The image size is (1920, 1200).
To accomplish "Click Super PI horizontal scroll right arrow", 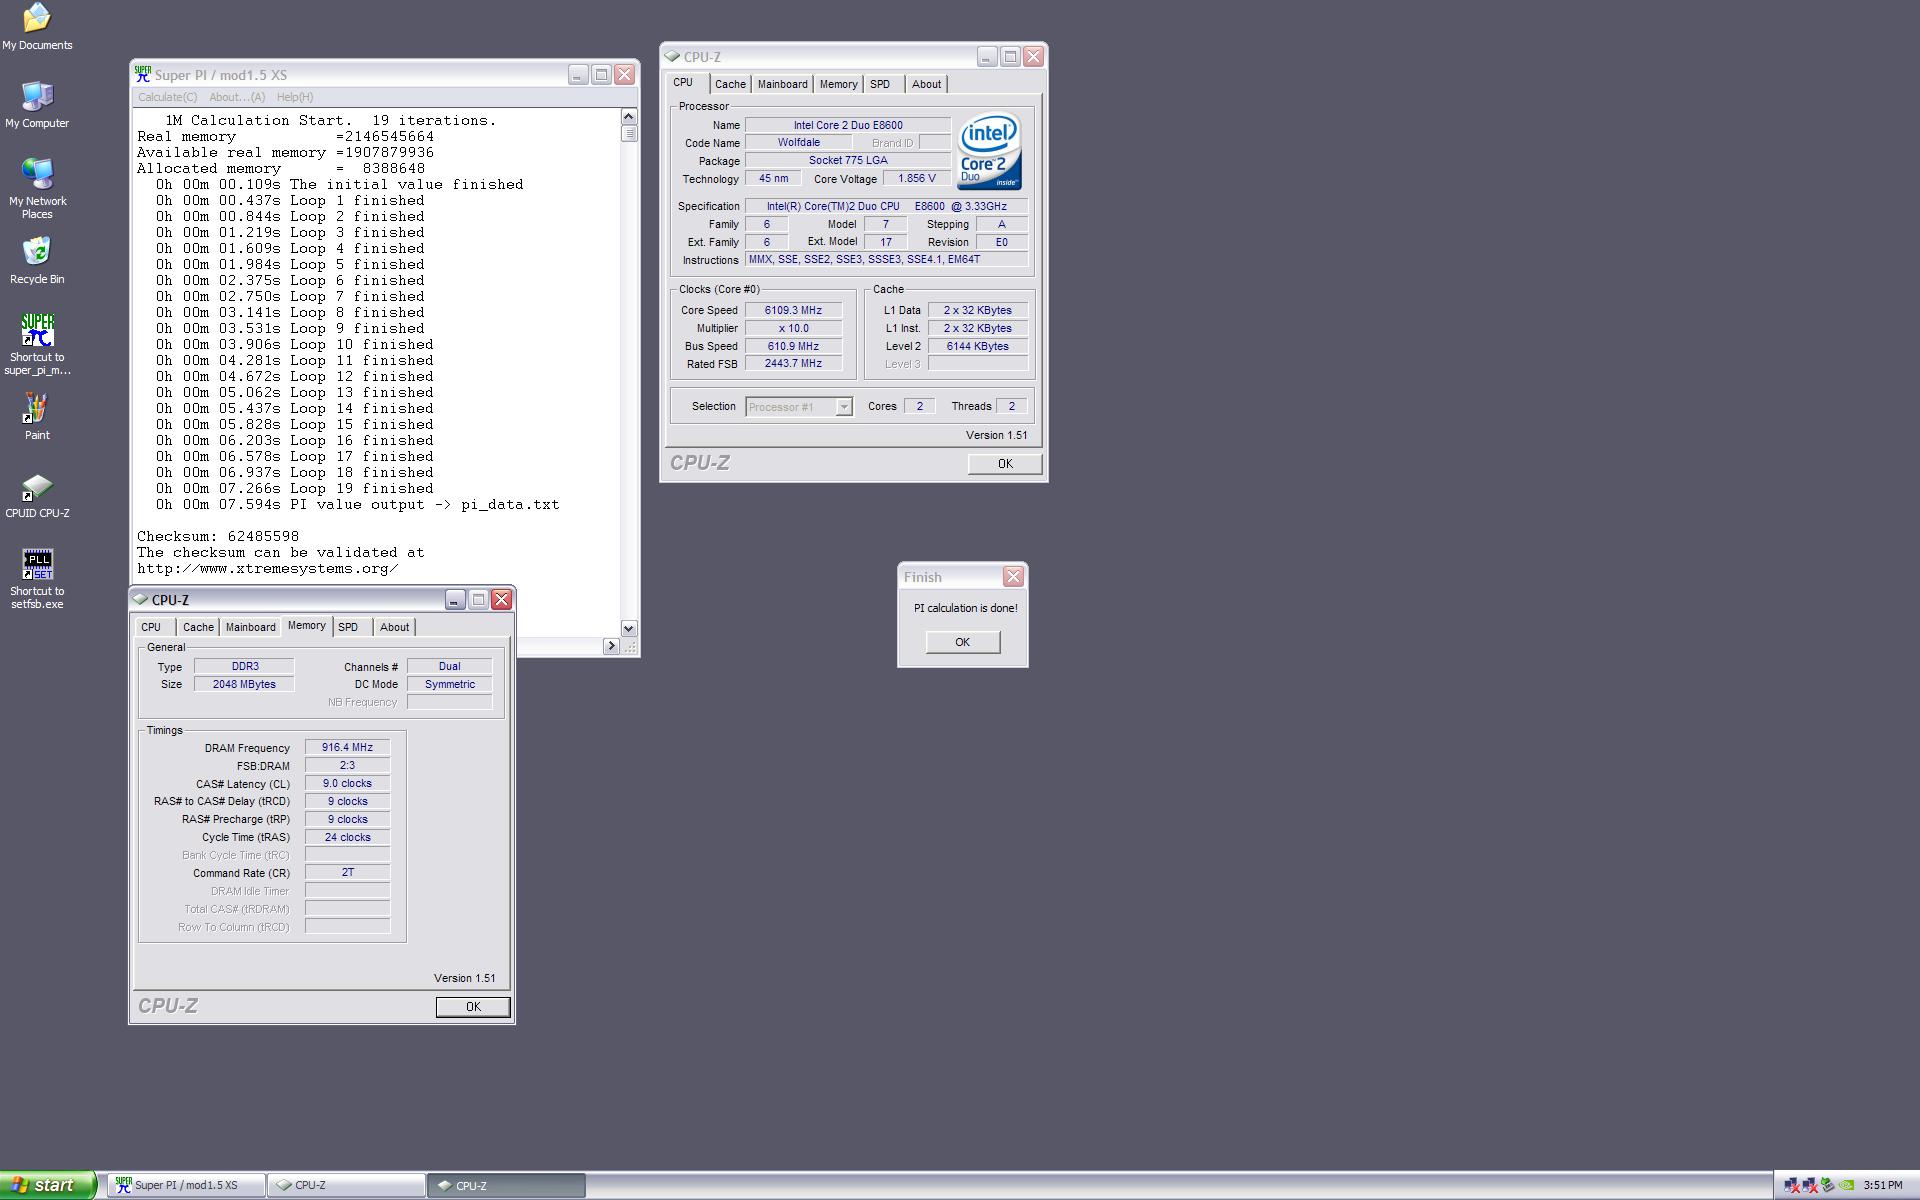I will pyautogui.click(x=611, y=646).
